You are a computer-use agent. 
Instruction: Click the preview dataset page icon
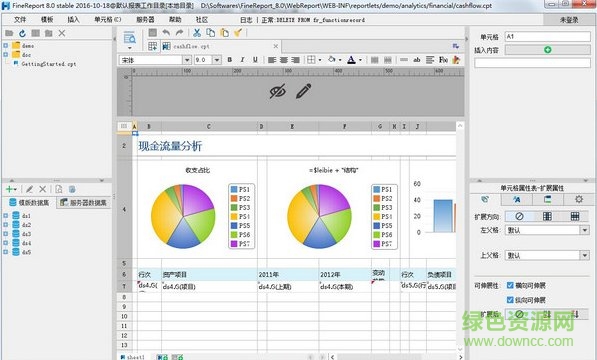pyautogui.click(x=59, y=189)
